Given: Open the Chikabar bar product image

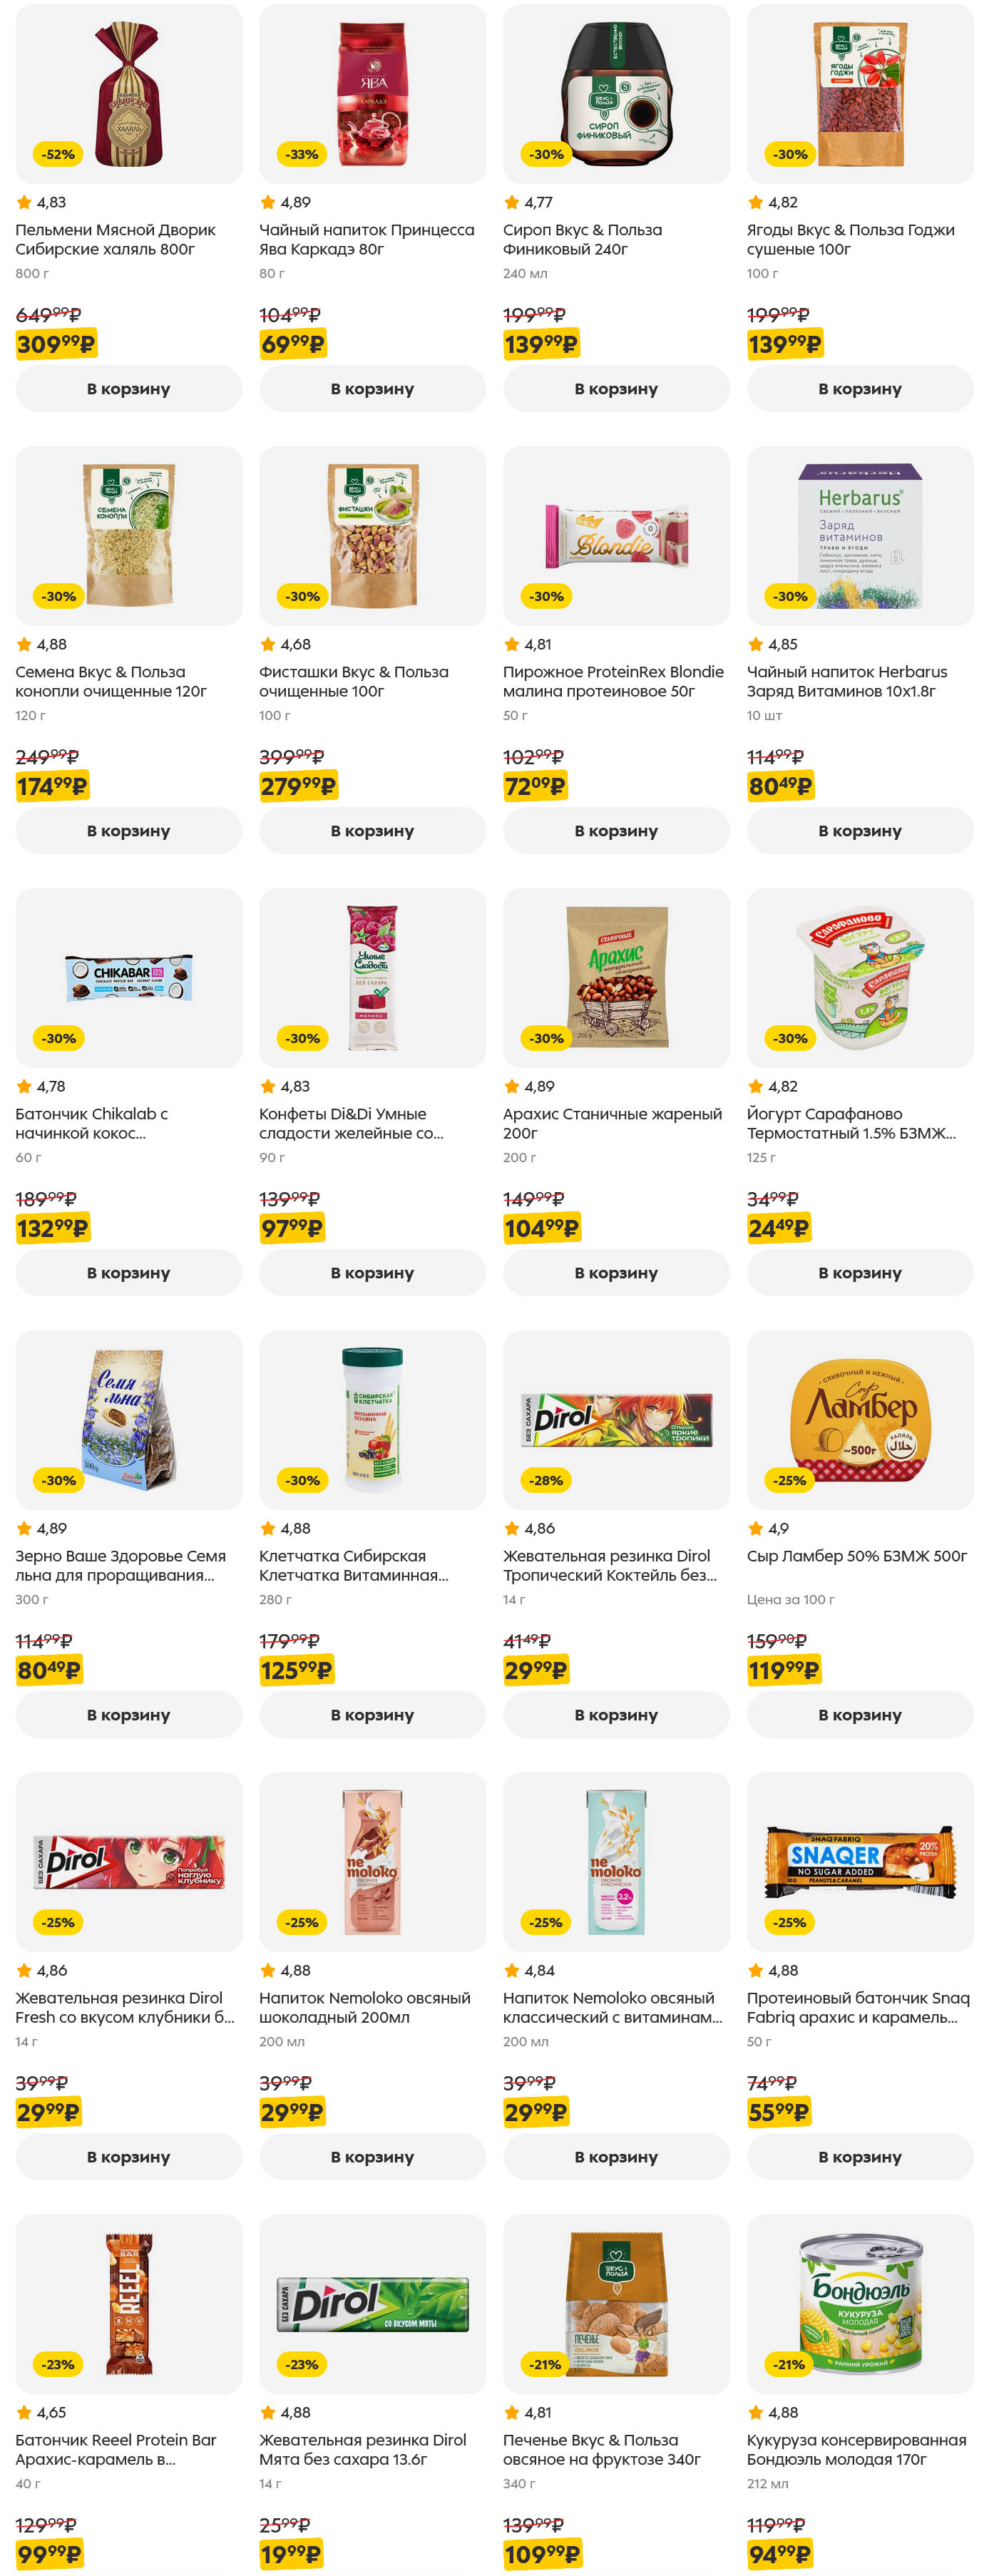Looking at the screenshot, I should coord(128,977).
